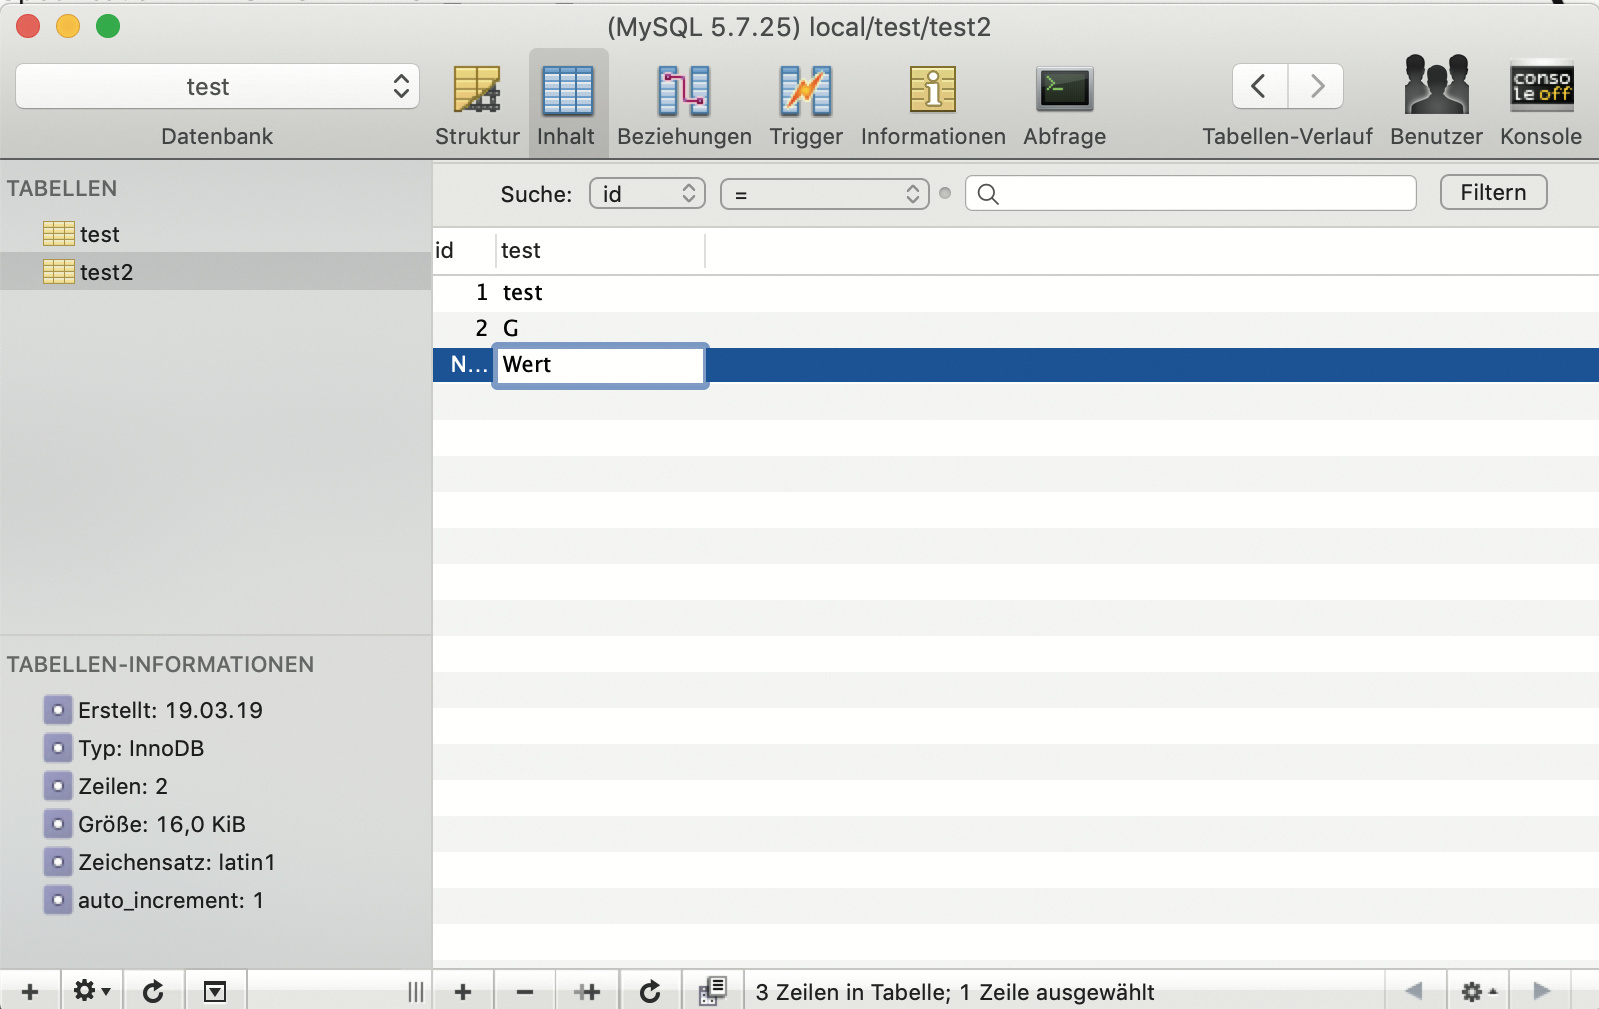Delete selected row with minus button
This screenshot has width=1599, height=1009.
tap(525, 991)
